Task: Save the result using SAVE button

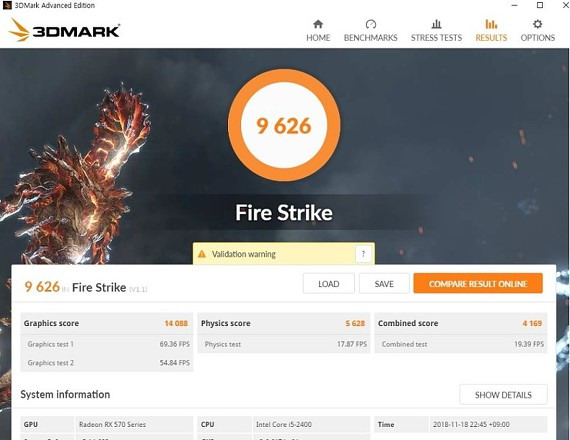Action: pos(384,284)
